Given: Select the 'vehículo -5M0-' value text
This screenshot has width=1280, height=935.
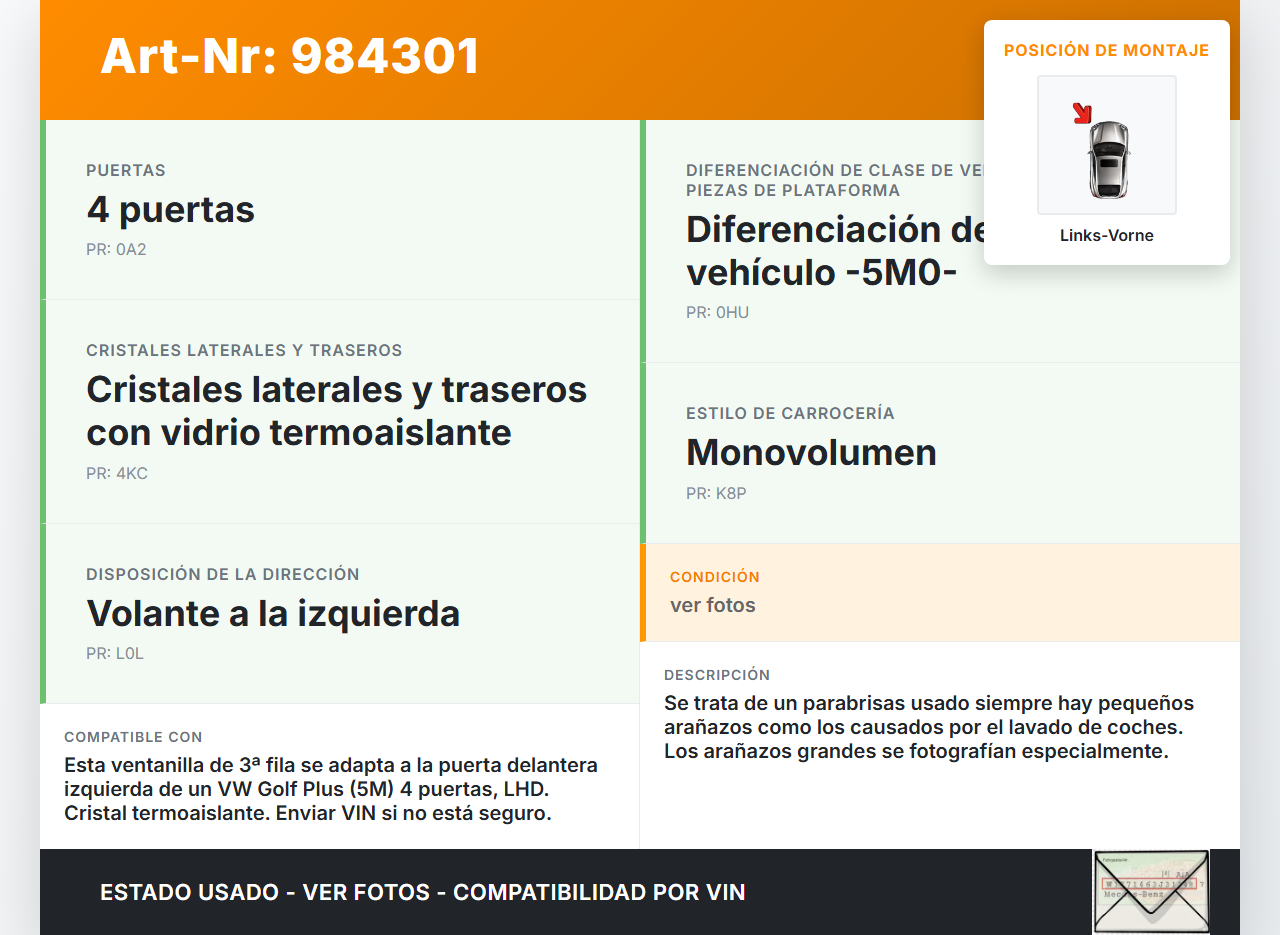Looking at the screenshot, I should coord(822,271).
